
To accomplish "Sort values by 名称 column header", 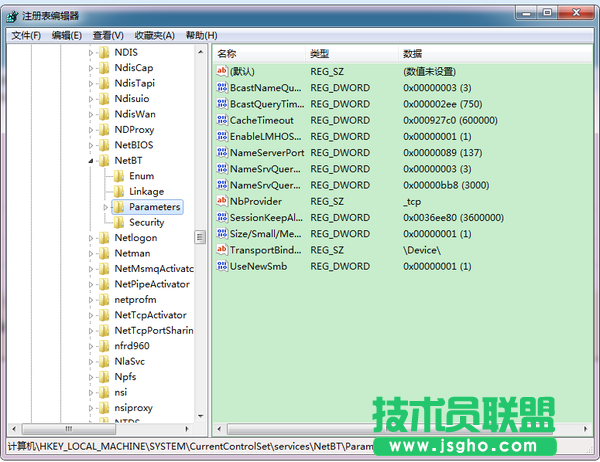I will click(259, 54).
